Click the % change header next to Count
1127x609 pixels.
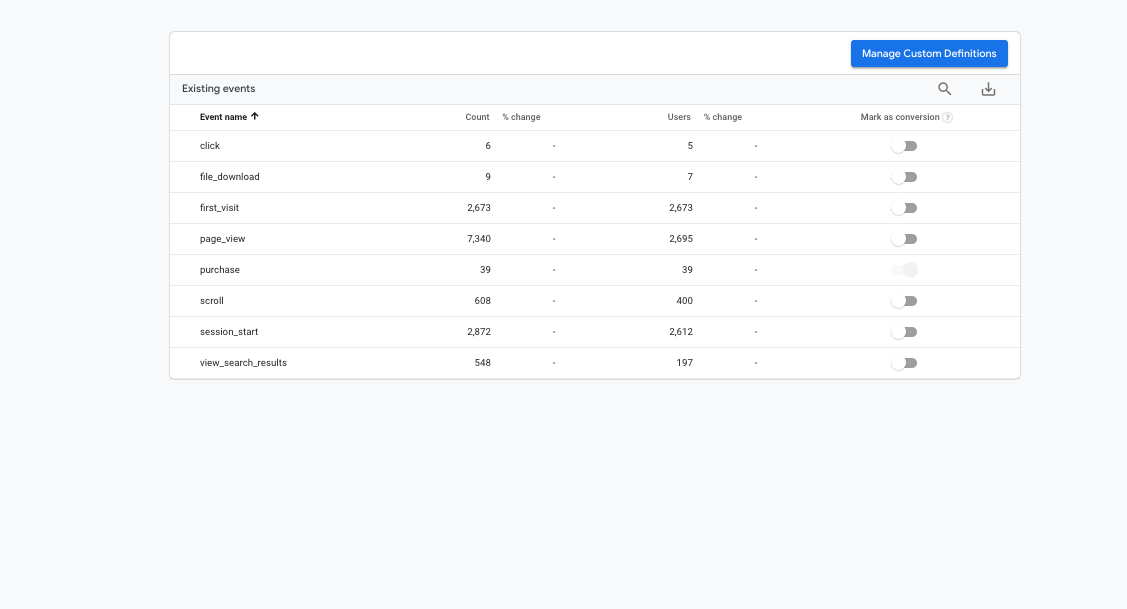point(521,117)
